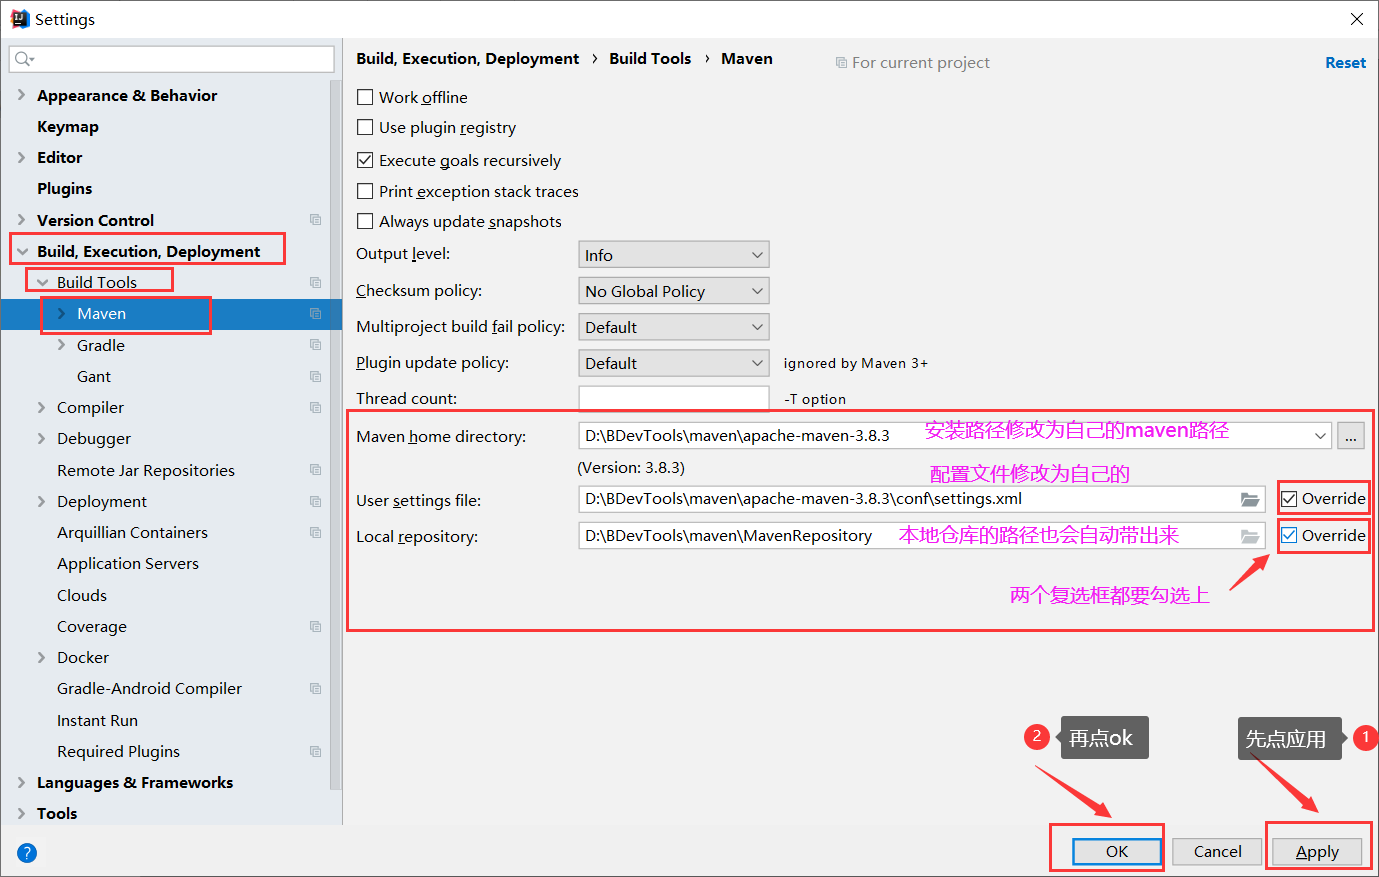The width and height of the screenshot is (1379, 877).
Task: Toggle Always update snapshots
Action: (365, 221)
